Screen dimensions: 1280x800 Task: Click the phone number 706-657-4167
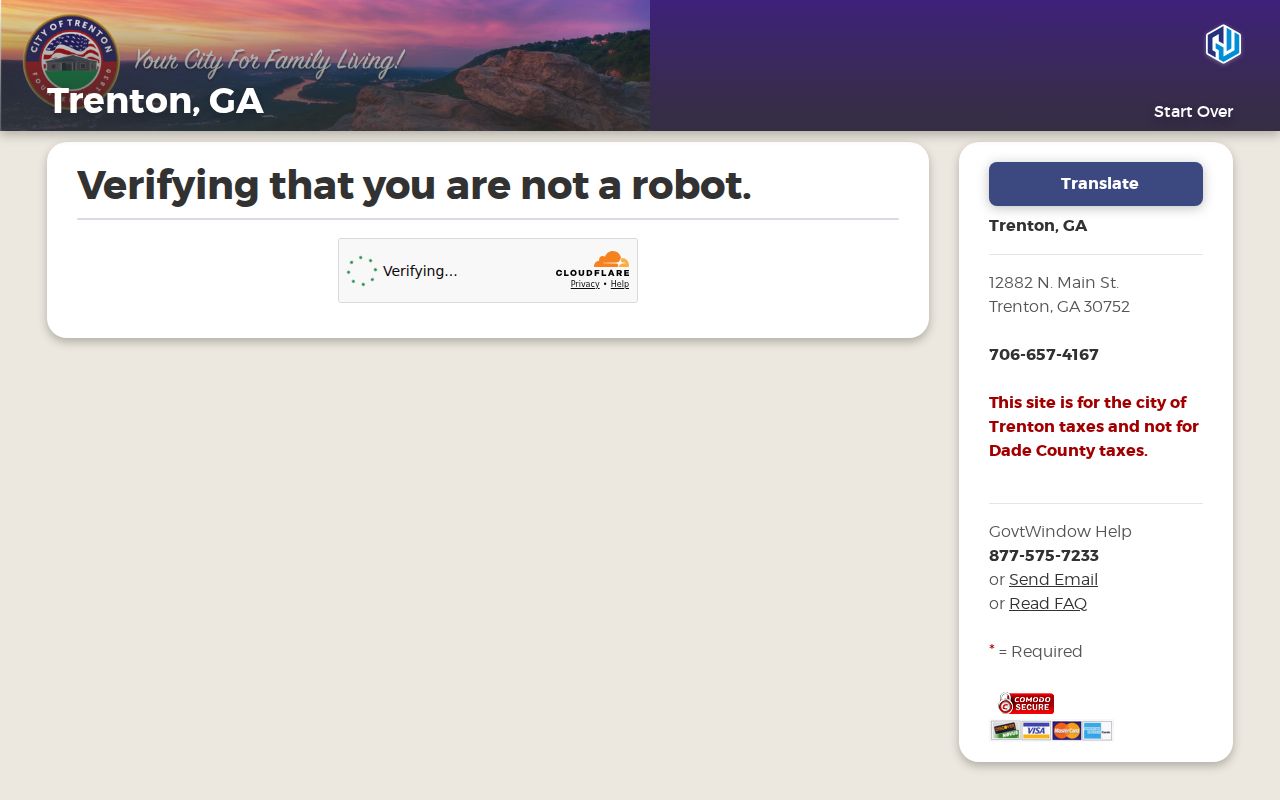pyautogui.click(x=1044, y=355)
